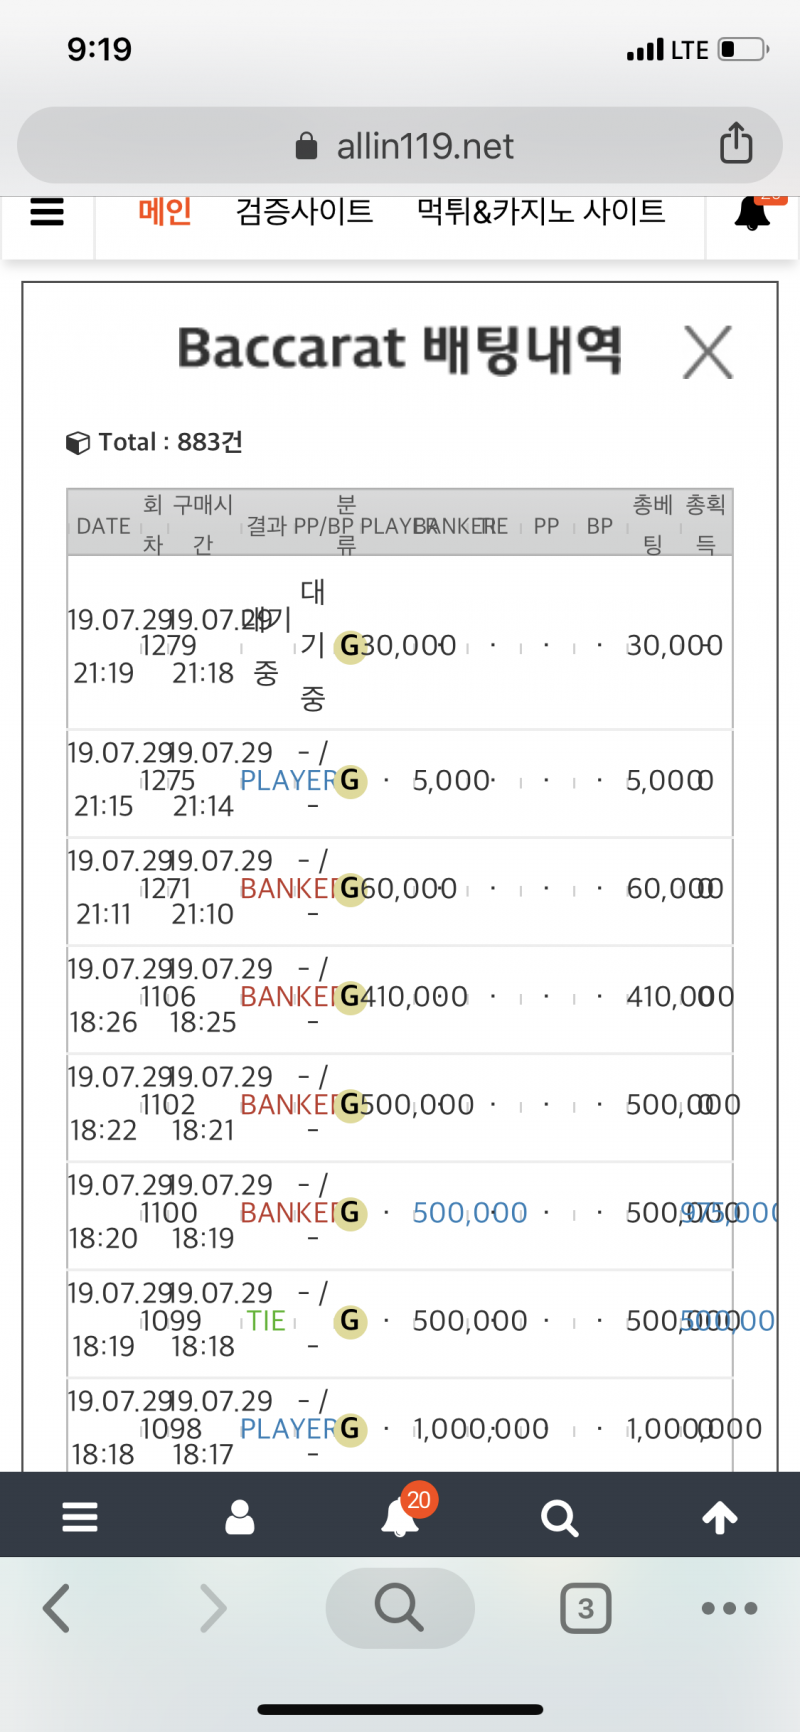Tap the share icon beside address bar
Image resolution: width=800 pixels, height=1732 pixels.
(736, 143)
